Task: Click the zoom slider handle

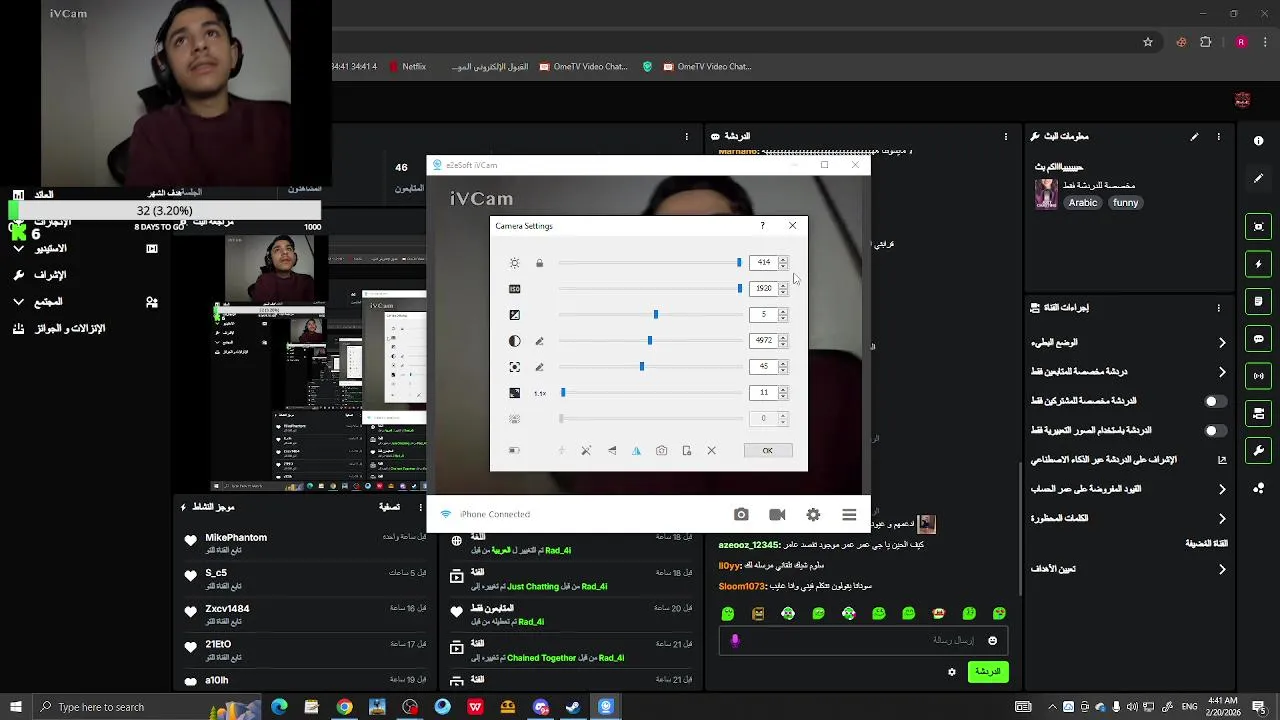Action: point(563,392)
